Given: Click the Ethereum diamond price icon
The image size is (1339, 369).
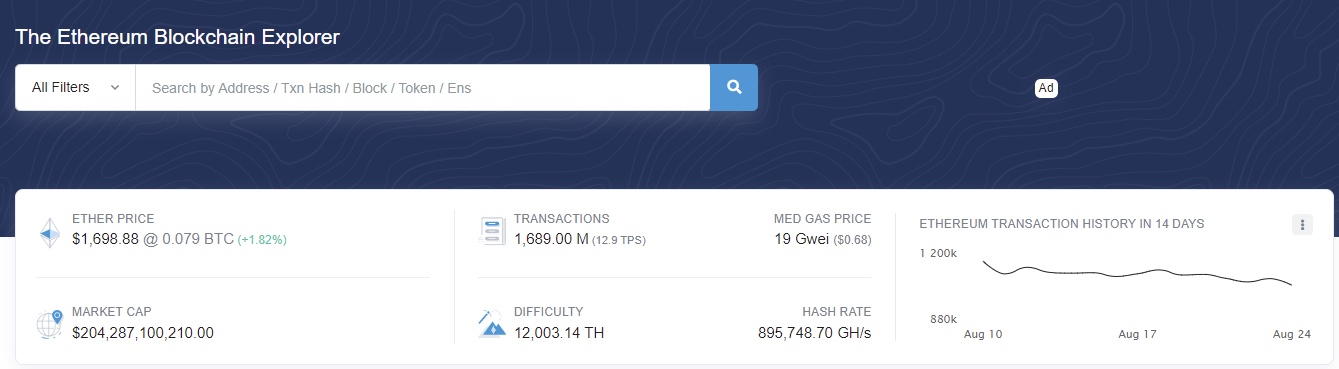Looking at the screenshot, I should 50,232.
